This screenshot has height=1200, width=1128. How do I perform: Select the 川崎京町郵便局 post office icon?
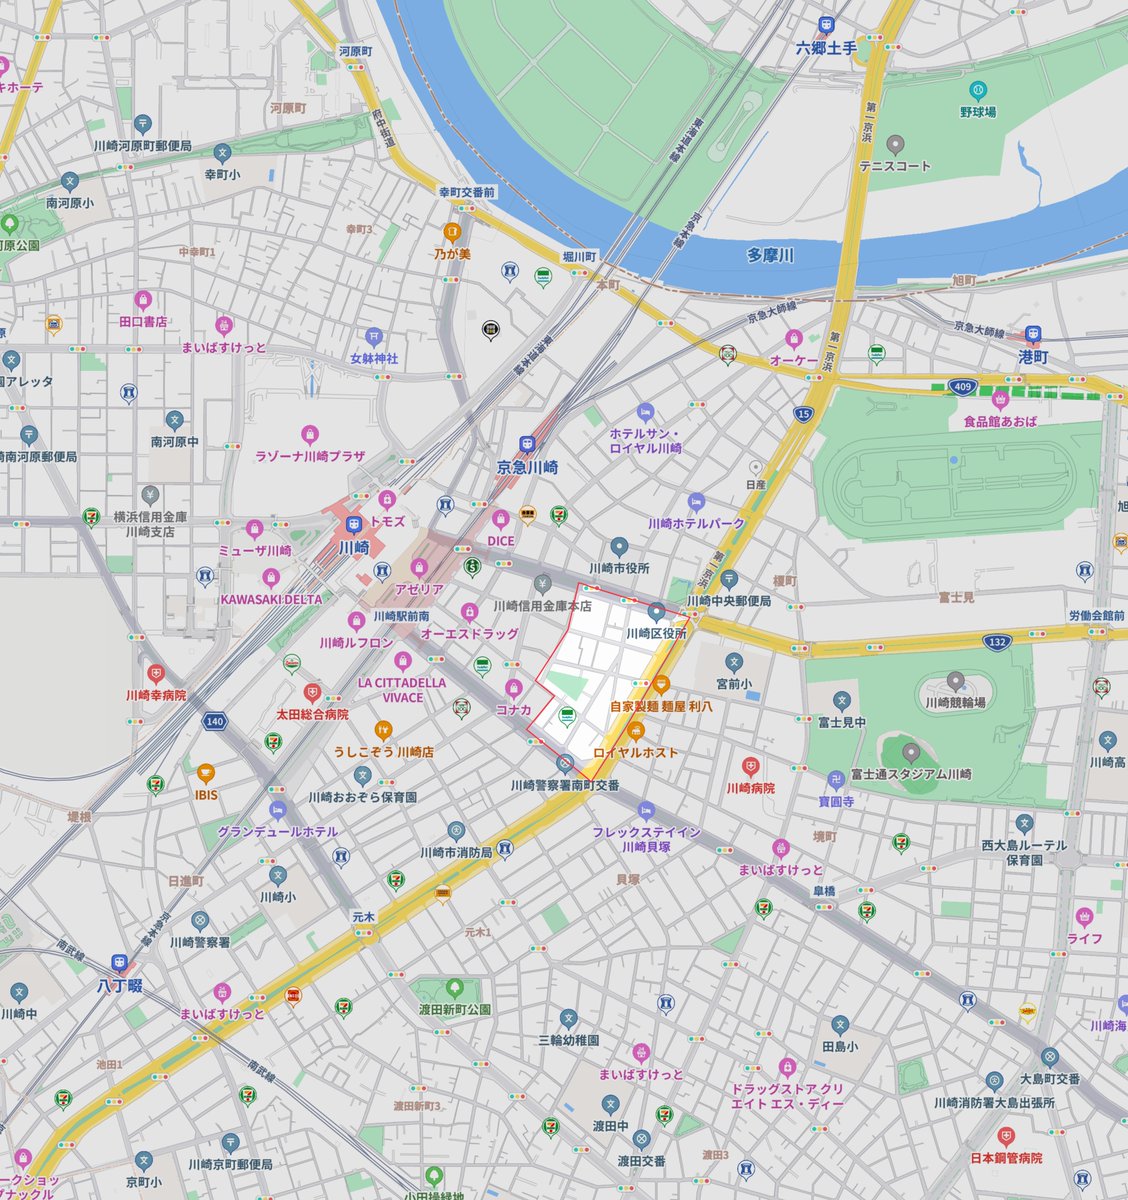point(230,1142)
